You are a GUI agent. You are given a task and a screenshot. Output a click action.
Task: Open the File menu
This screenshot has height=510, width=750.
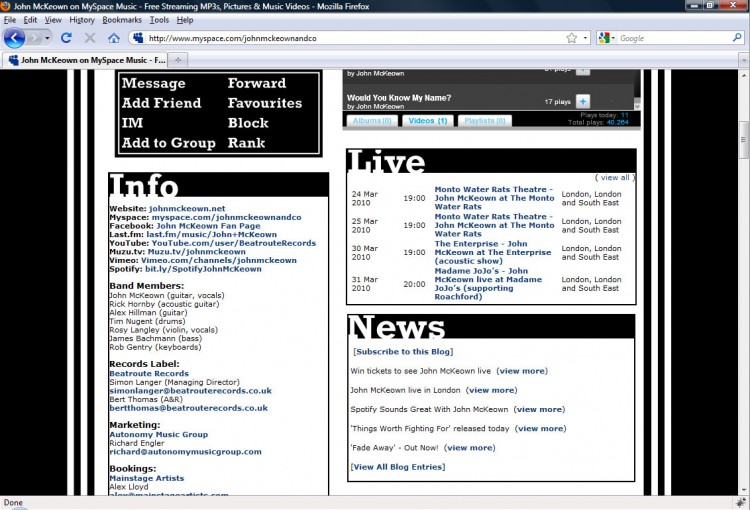point(10,20)
